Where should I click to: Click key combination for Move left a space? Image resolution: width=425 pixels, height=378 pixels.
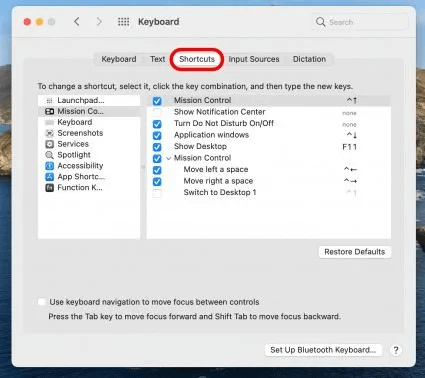[350, 170]
